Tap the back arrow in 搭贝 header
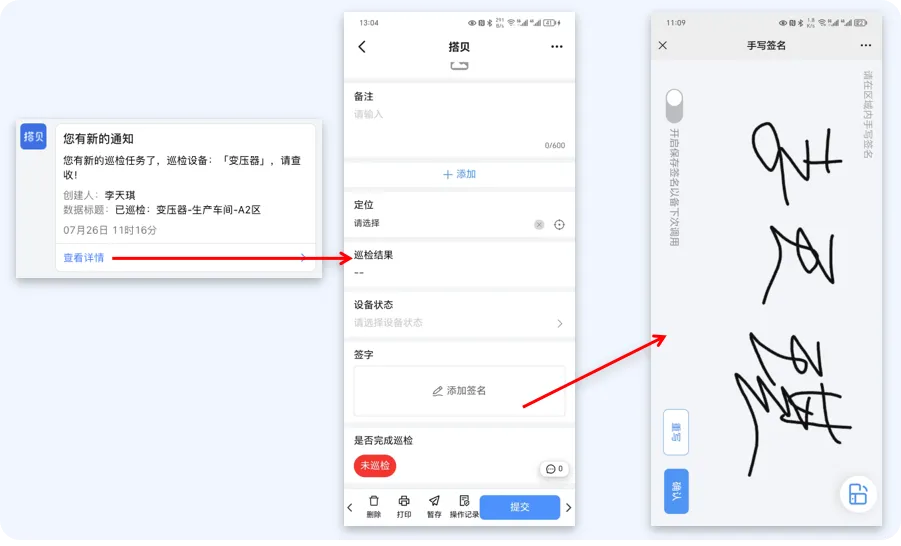Image resolution: width=901 pixels, height=546 pixels. point(362,47)
